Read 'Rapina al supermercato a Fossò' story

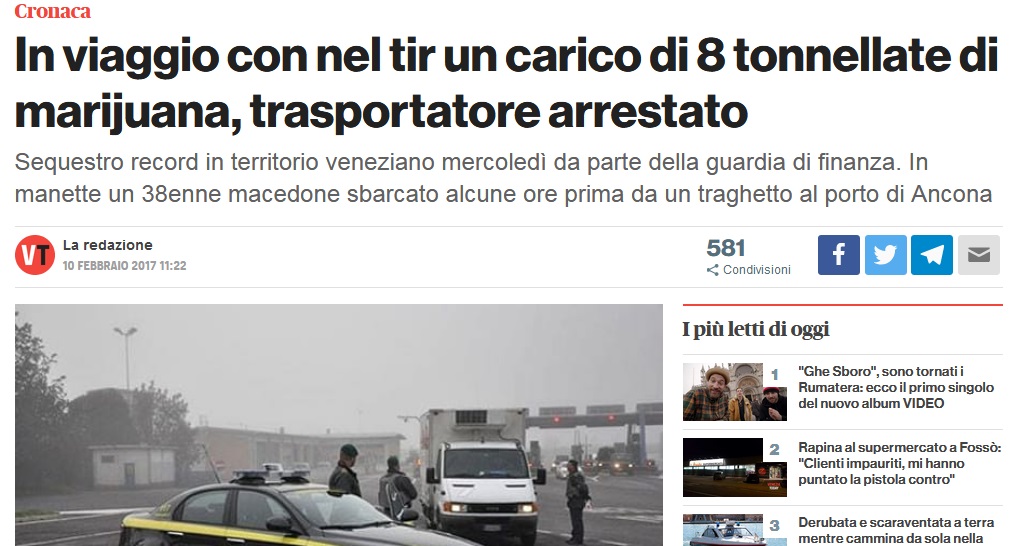899,463
